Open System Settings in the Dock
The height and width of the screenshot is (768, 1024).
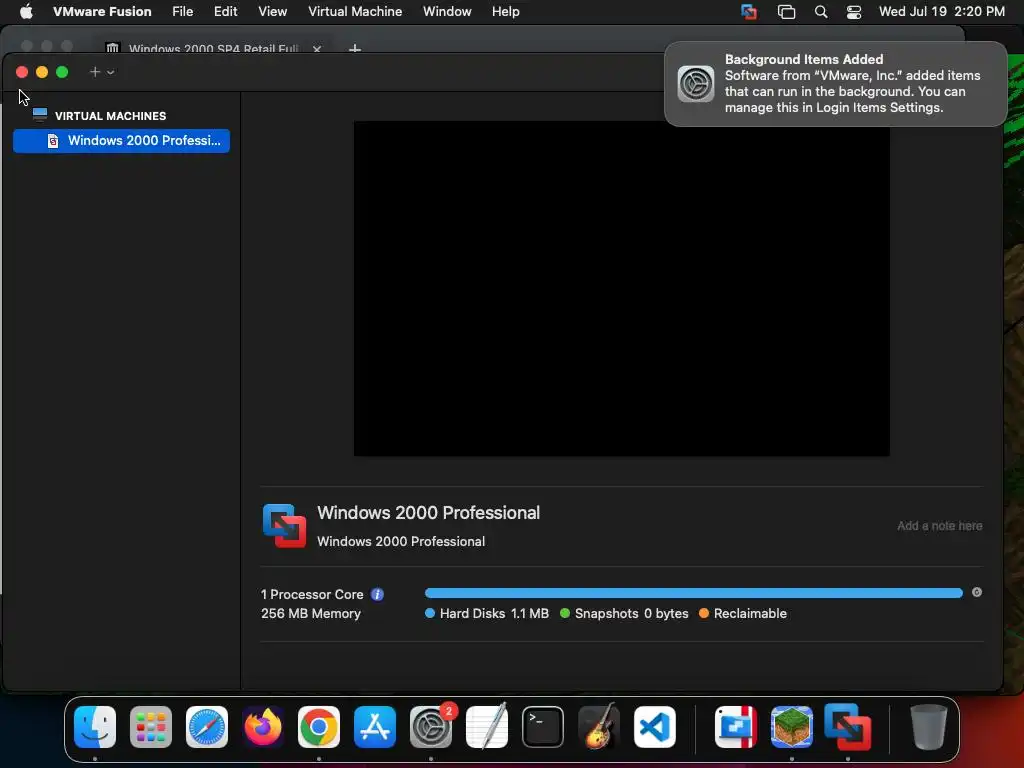pyautogui.click(x=431, y=727)
